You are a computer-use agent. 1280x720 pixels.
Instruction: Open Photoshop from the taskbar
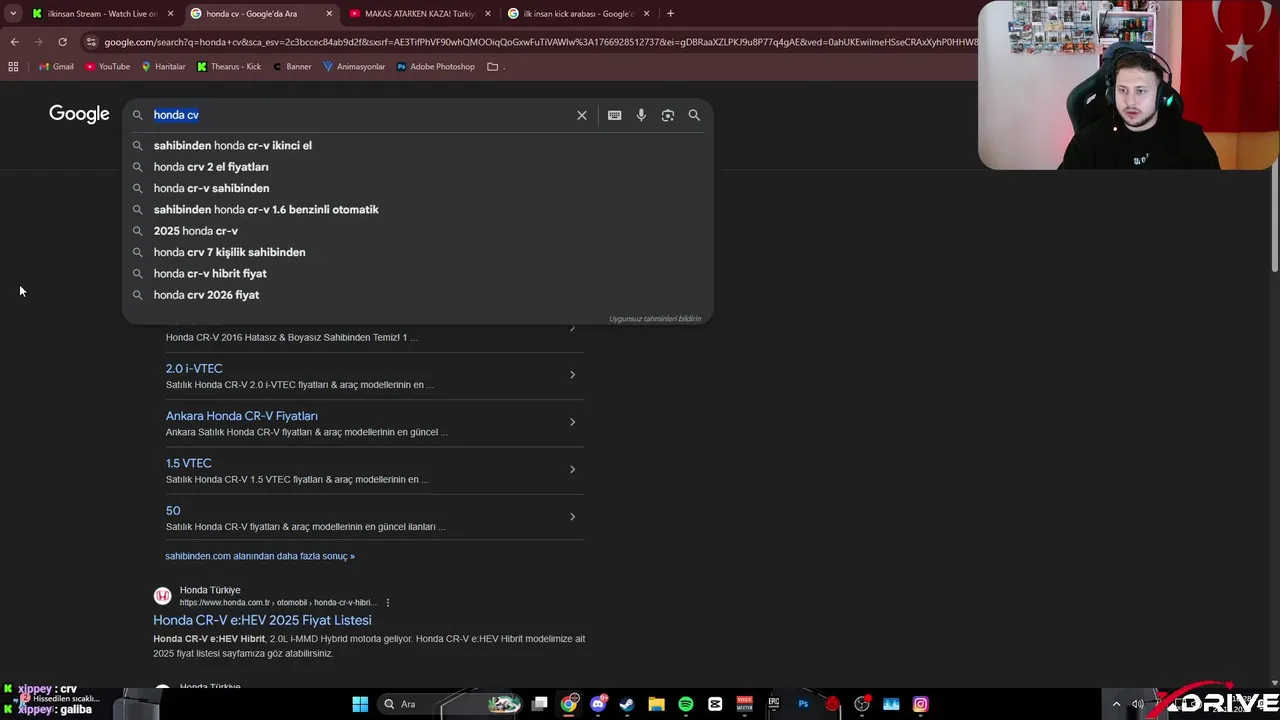(x=803, y=704)
